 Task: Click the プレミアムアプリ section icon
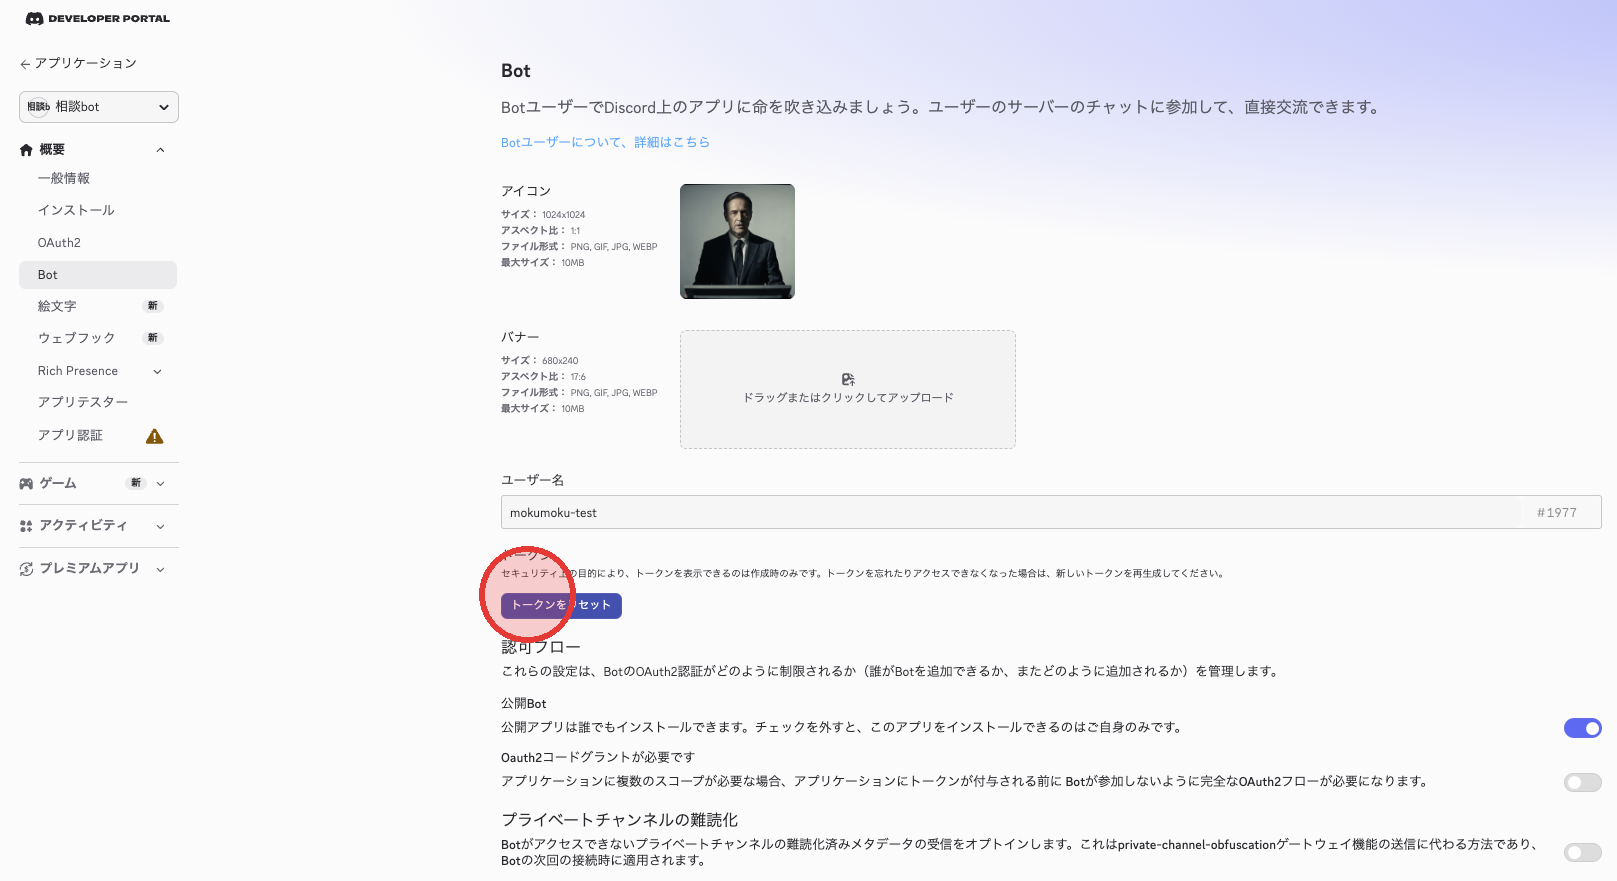click(26, 569)
